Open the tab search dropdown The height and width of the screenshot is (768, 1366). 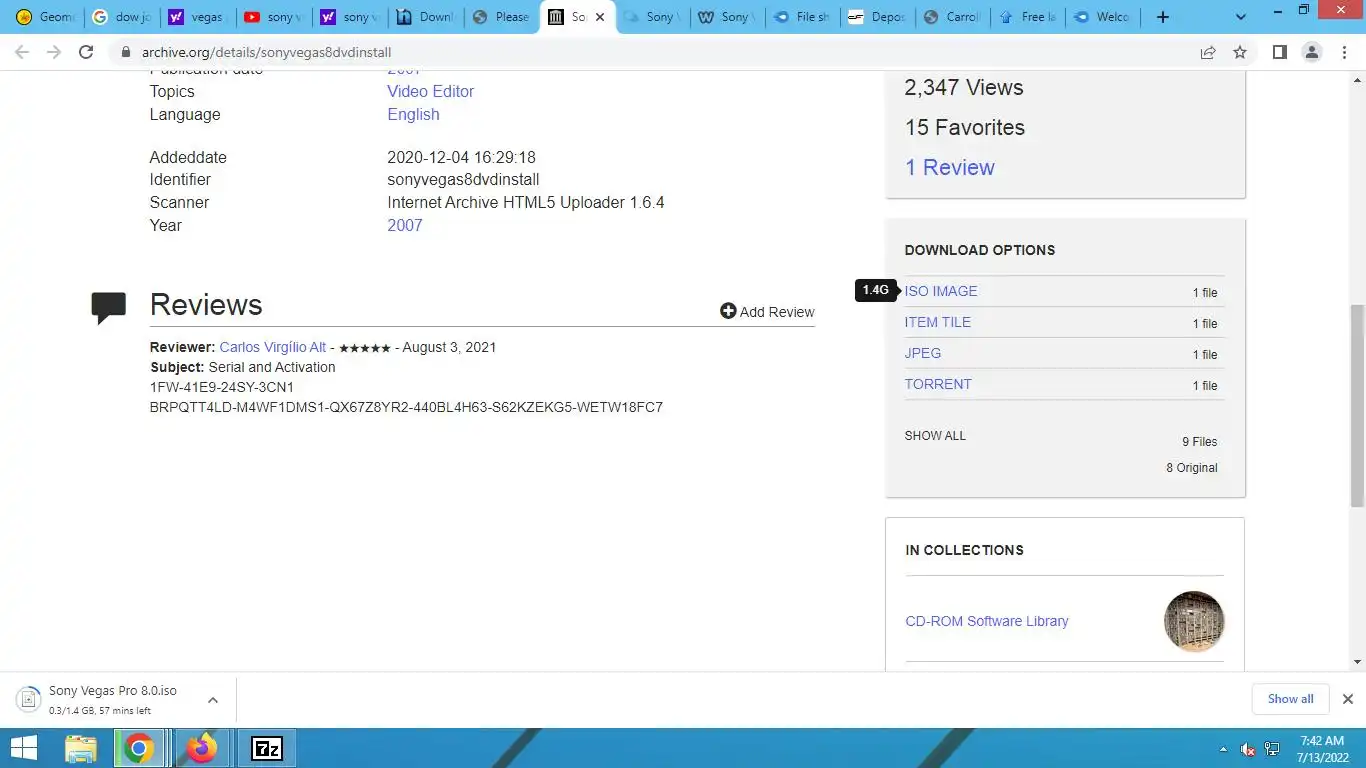pos(1241,17)
